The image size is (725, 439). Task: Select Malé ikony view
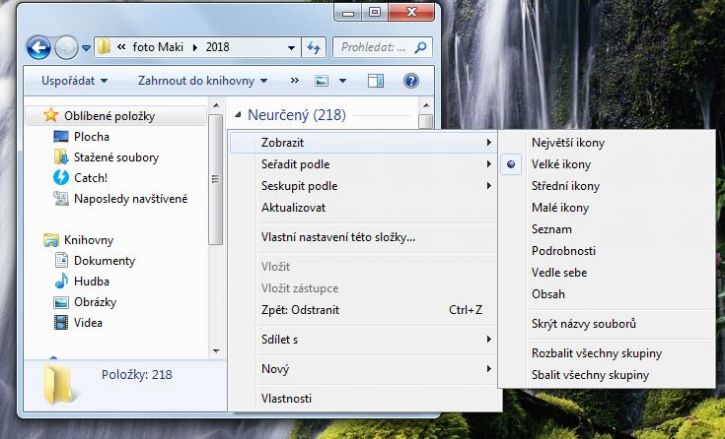607,208
